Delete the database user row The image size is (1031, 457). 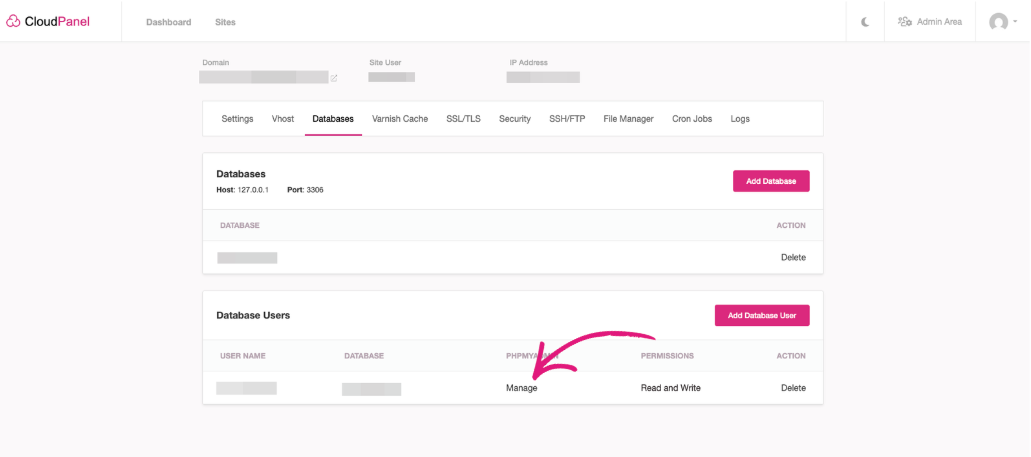(x=793, y=388)
